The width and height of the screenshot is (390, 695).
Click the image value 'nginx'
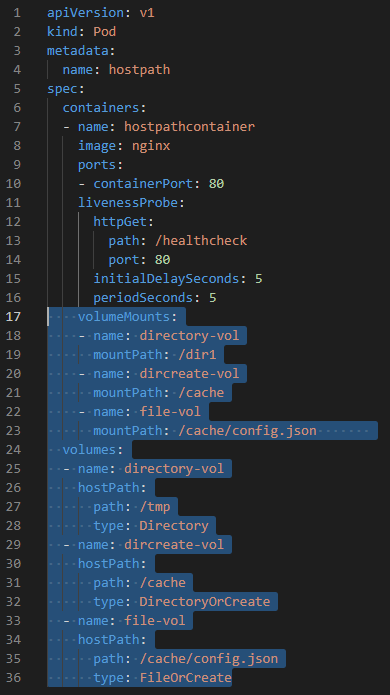pyautogui.click(x=151, y=146)
